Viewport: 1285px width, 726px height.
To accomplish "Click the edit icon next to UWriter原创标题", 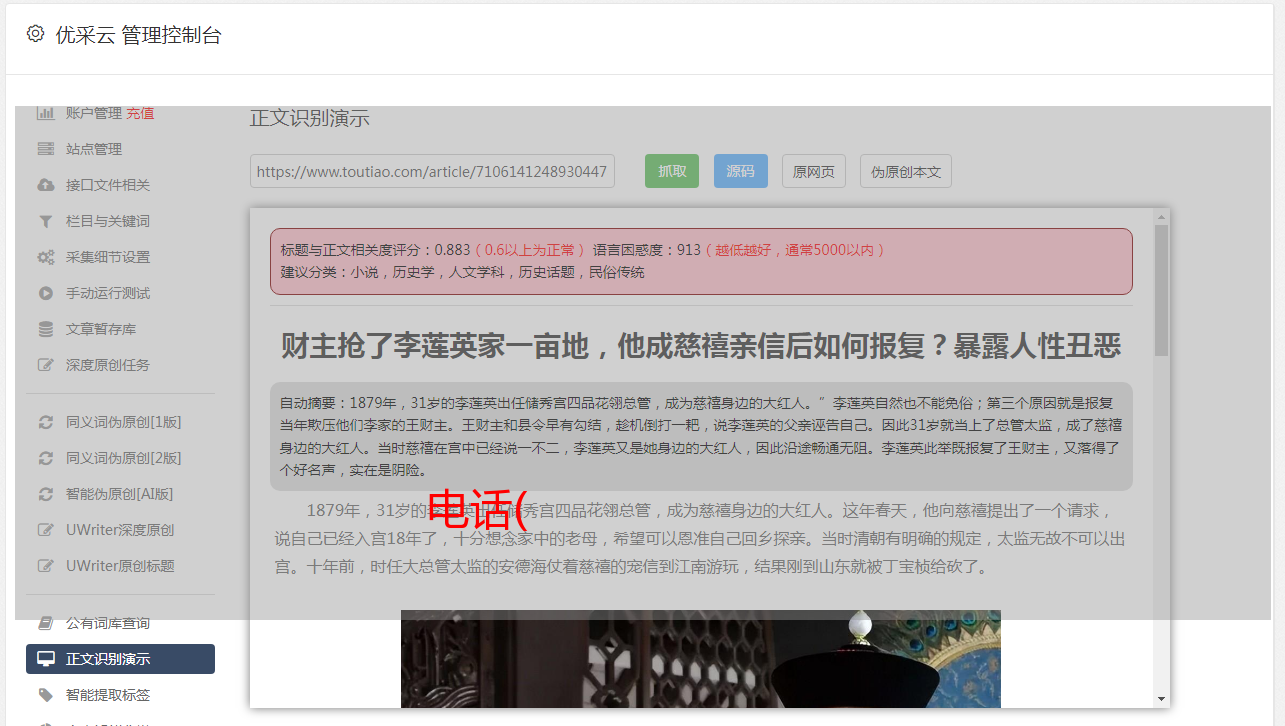I will [x=46, y=566].
